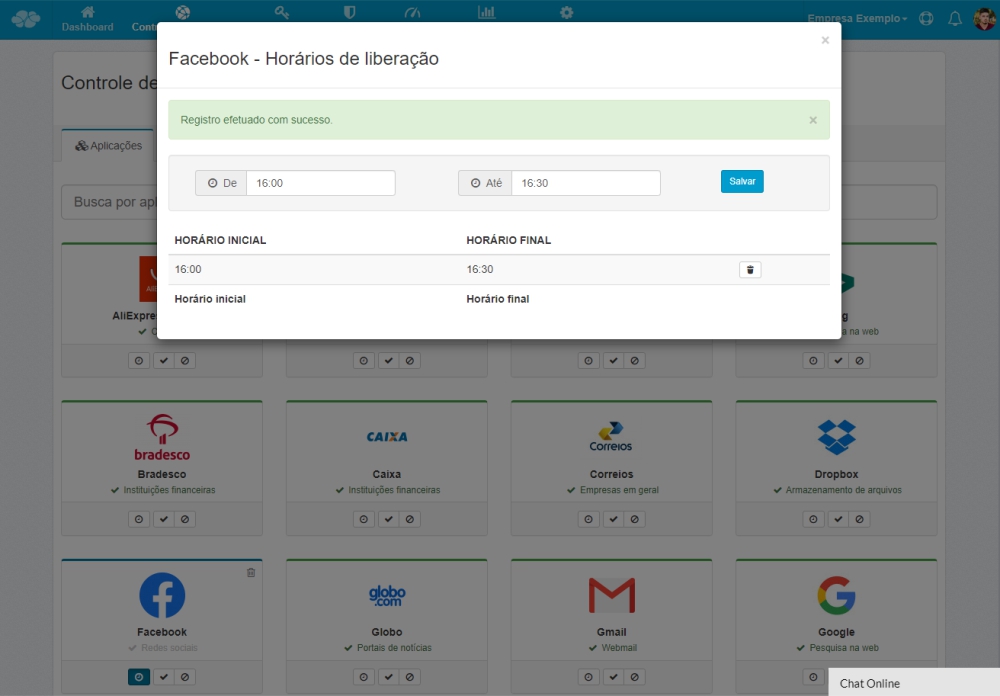Open schedule clock button for Globo
Image resolution: width=1000 pixels, height=696 pixels.
point(364,677)
